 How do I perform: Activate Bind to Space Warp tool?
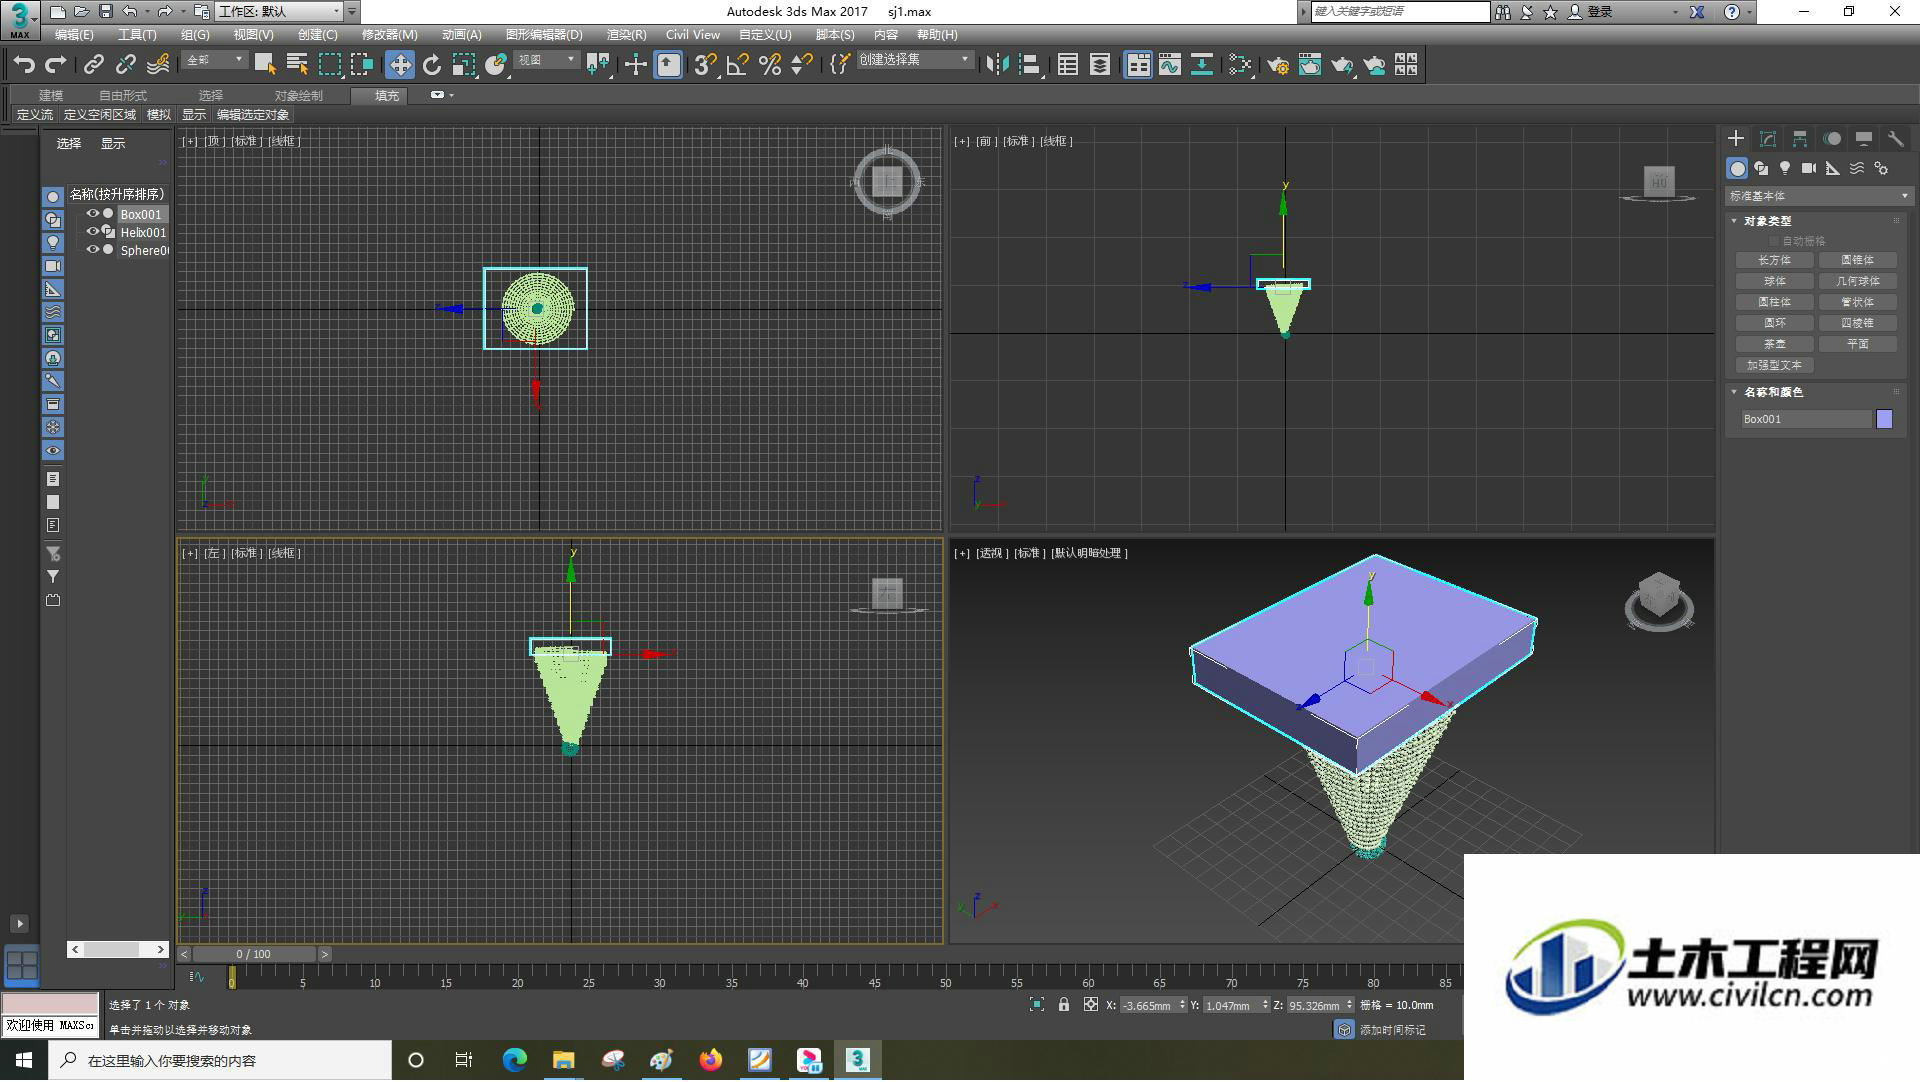(158, 65)
